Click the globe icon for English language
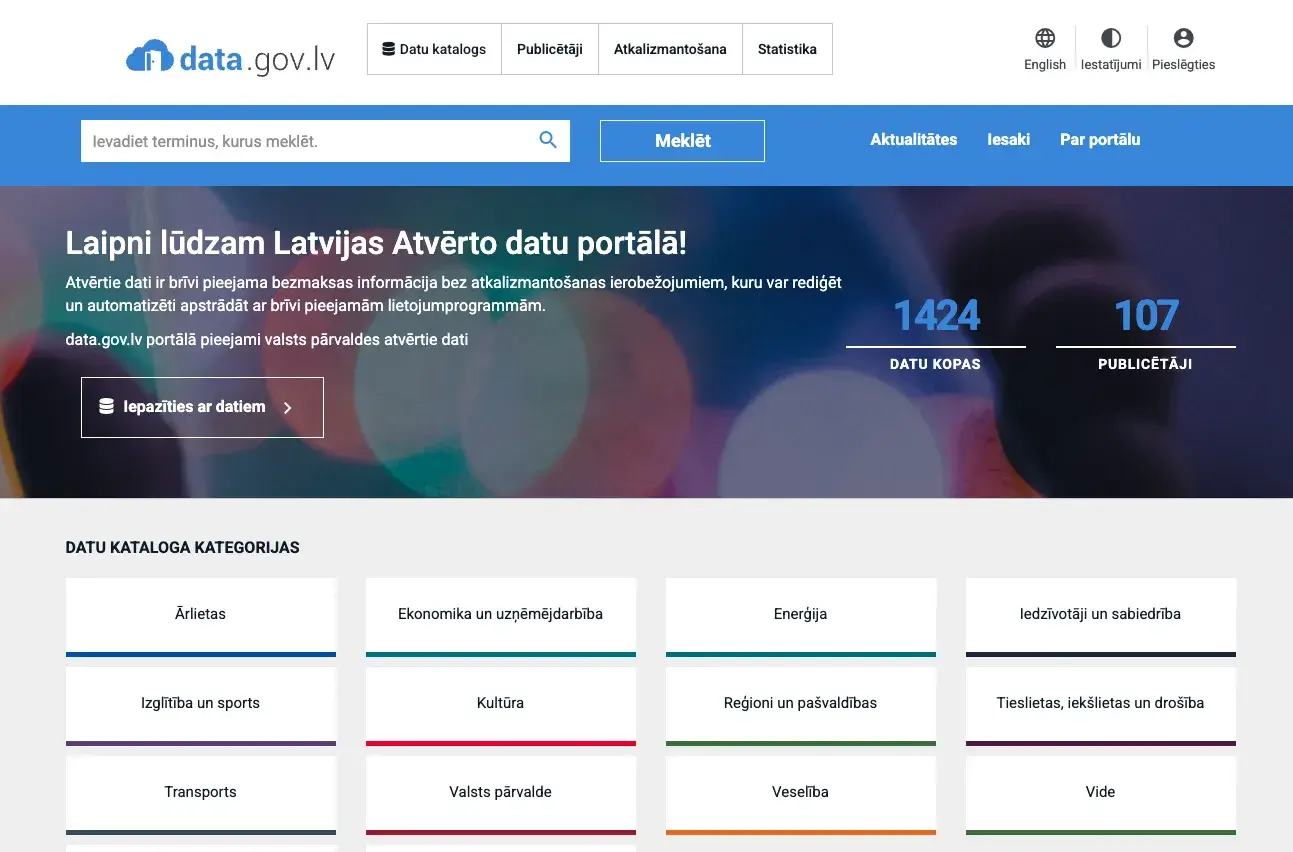This screenshot has width=1293, height=852. [x=1044, y=40]
